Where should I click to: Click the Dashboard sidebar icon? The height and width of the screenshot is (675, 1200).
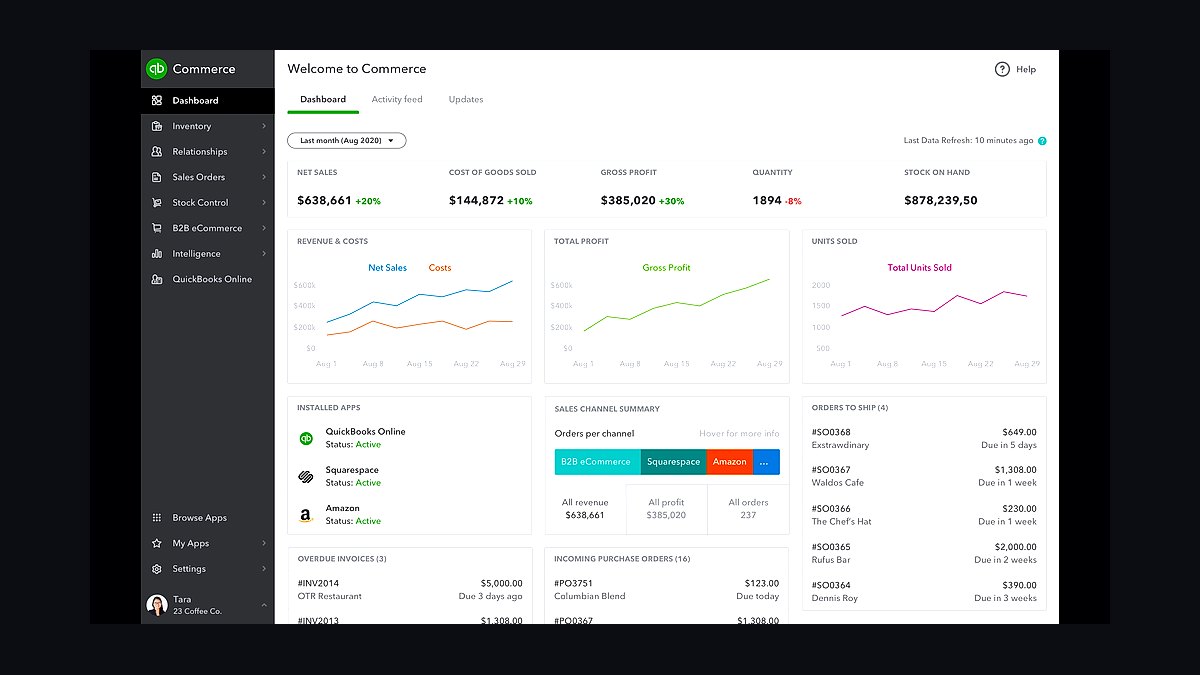[x=157, y=101]
